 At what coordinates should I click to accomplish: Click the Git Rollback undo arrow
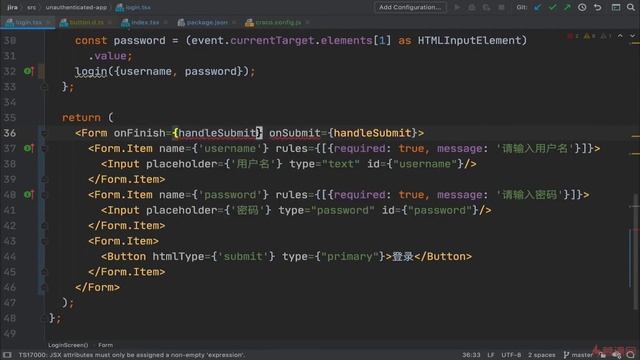[x=598, y=7]
